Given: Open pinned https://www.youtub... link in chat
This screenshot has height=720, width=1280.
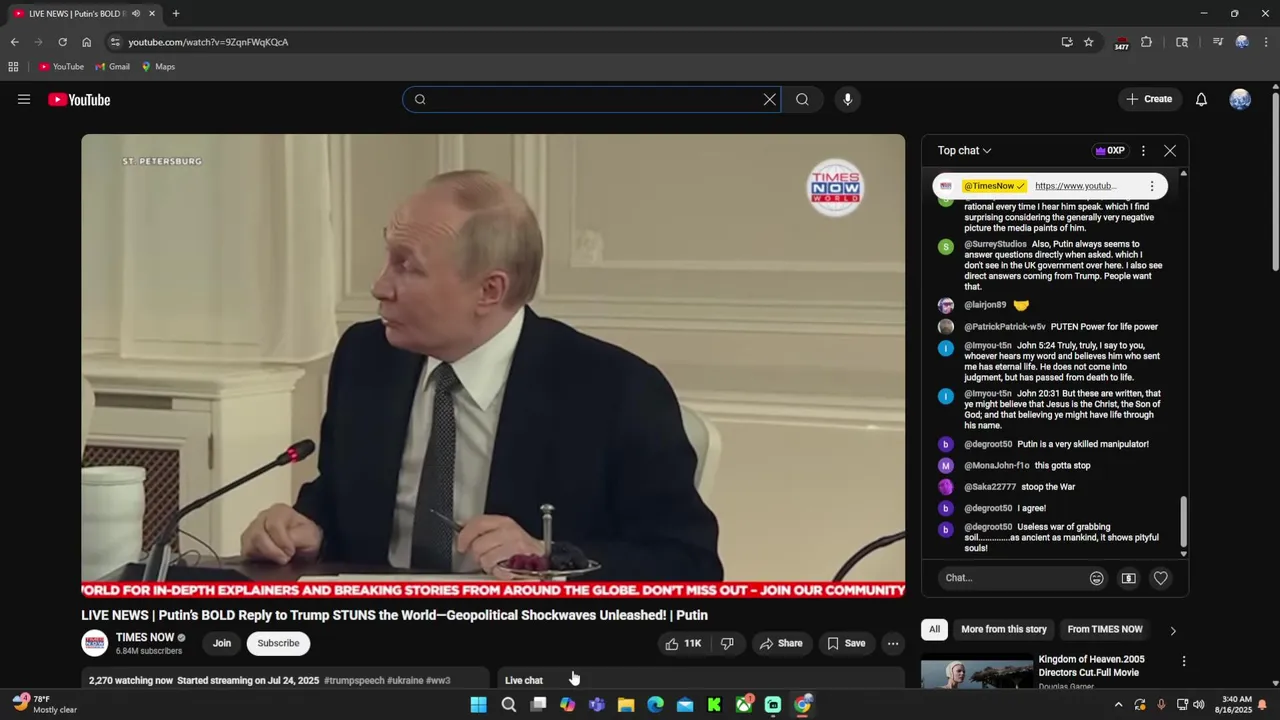Looking at the screenshot, I should click(x=1075, y=186).
